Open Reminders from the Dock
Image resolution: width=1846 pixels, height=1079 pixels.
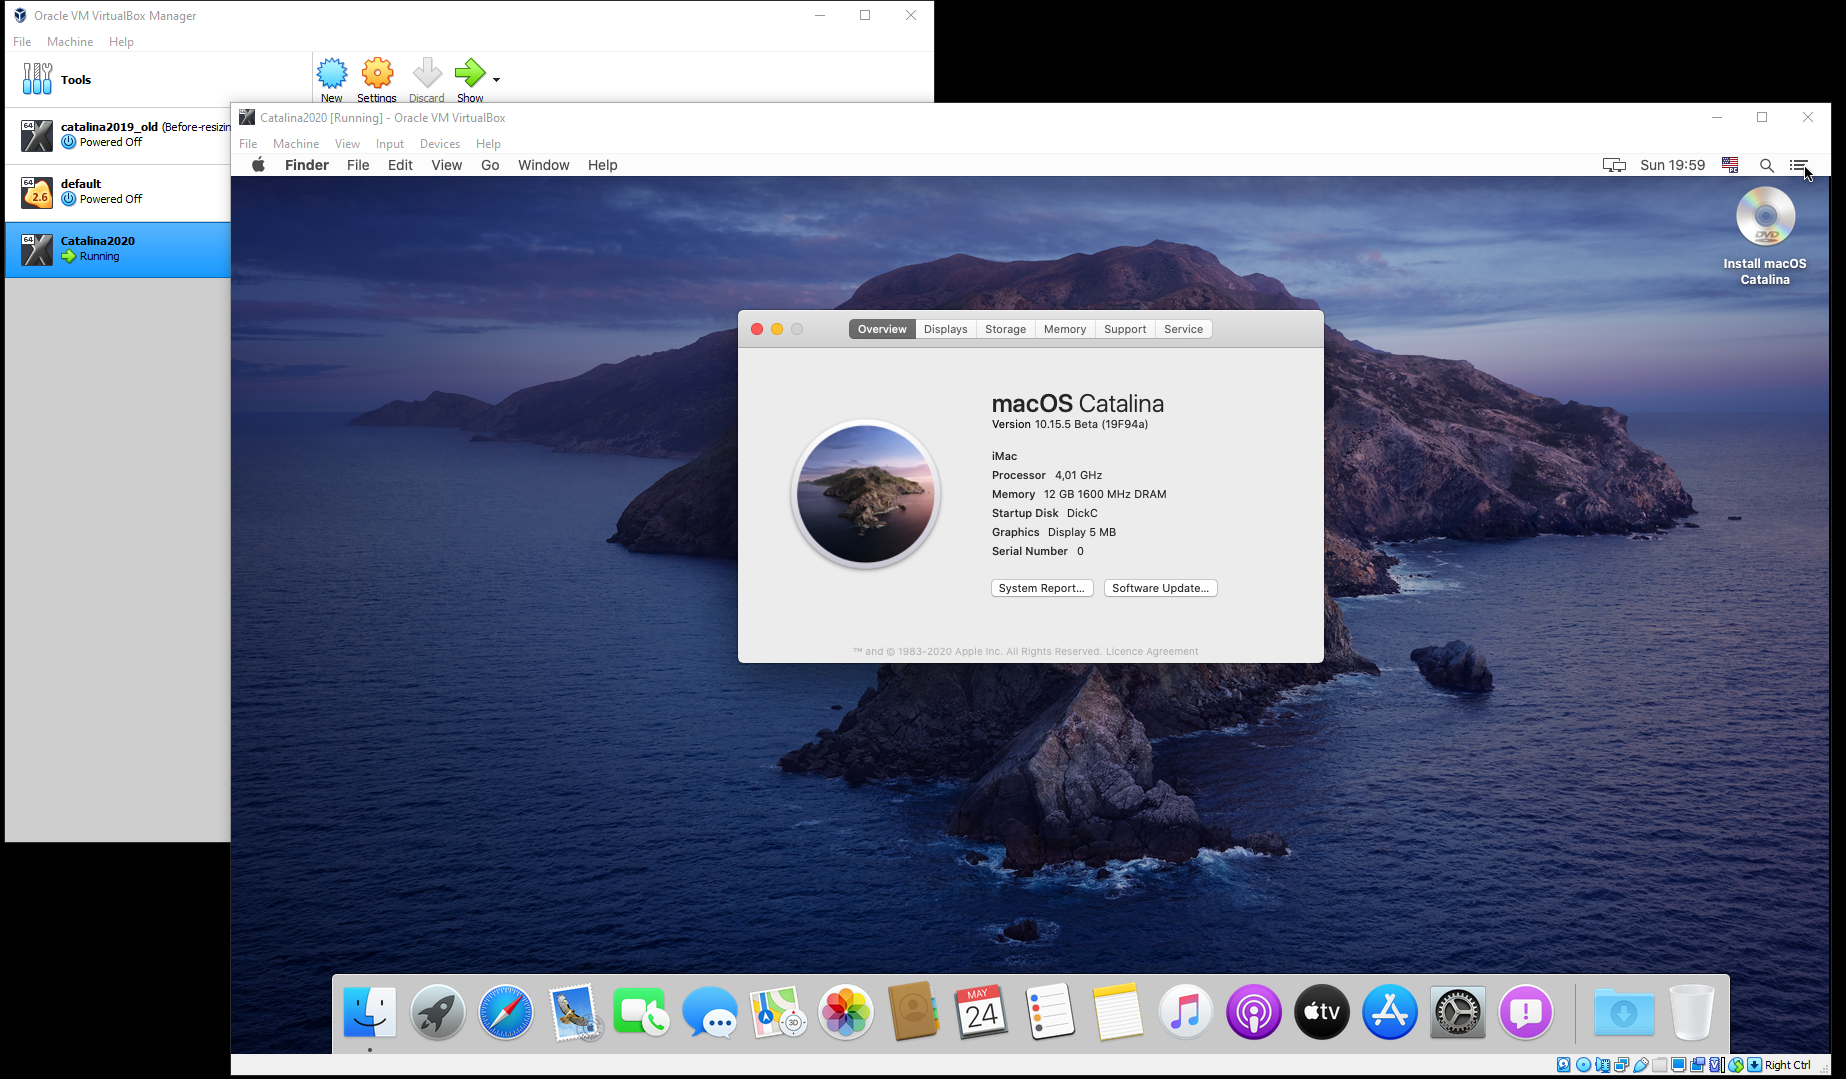point(1050,1012)
